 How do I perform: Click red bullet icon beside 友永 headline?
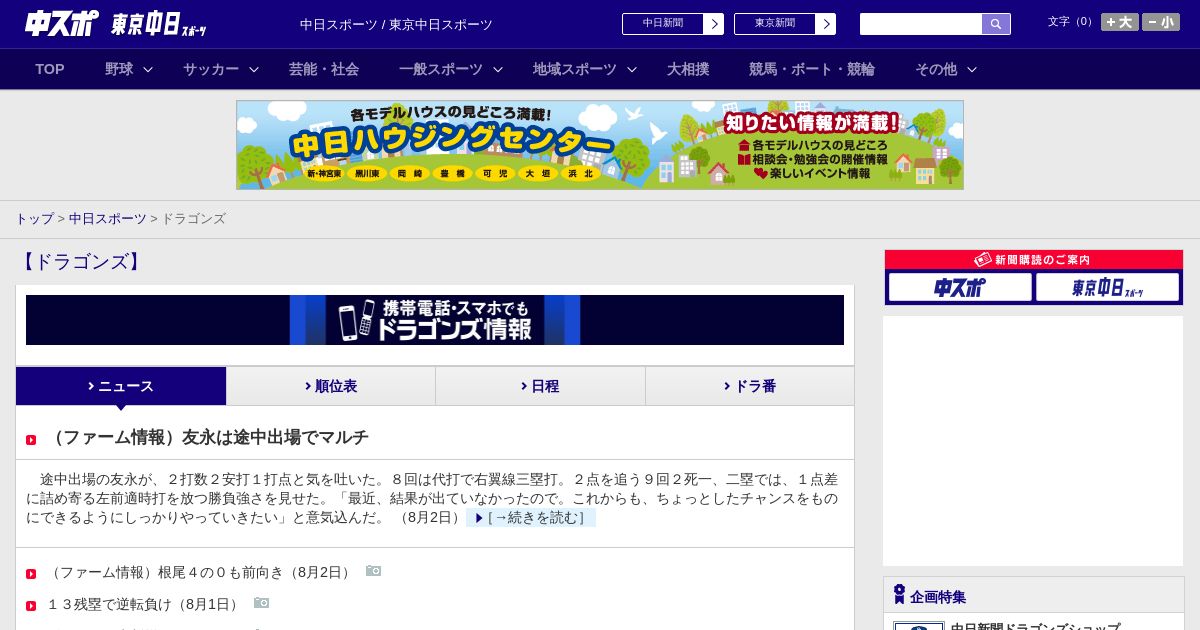point(31,440)
